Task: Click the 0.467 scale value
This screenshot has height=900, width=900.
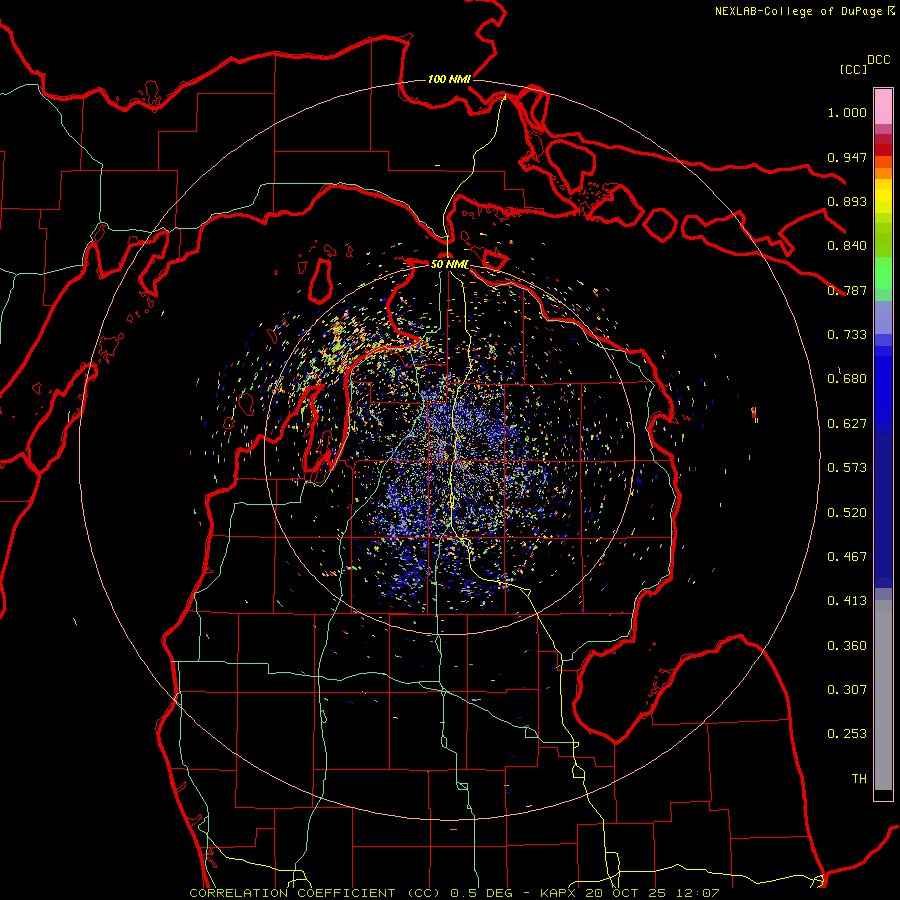Action: [x=847, y=557]
